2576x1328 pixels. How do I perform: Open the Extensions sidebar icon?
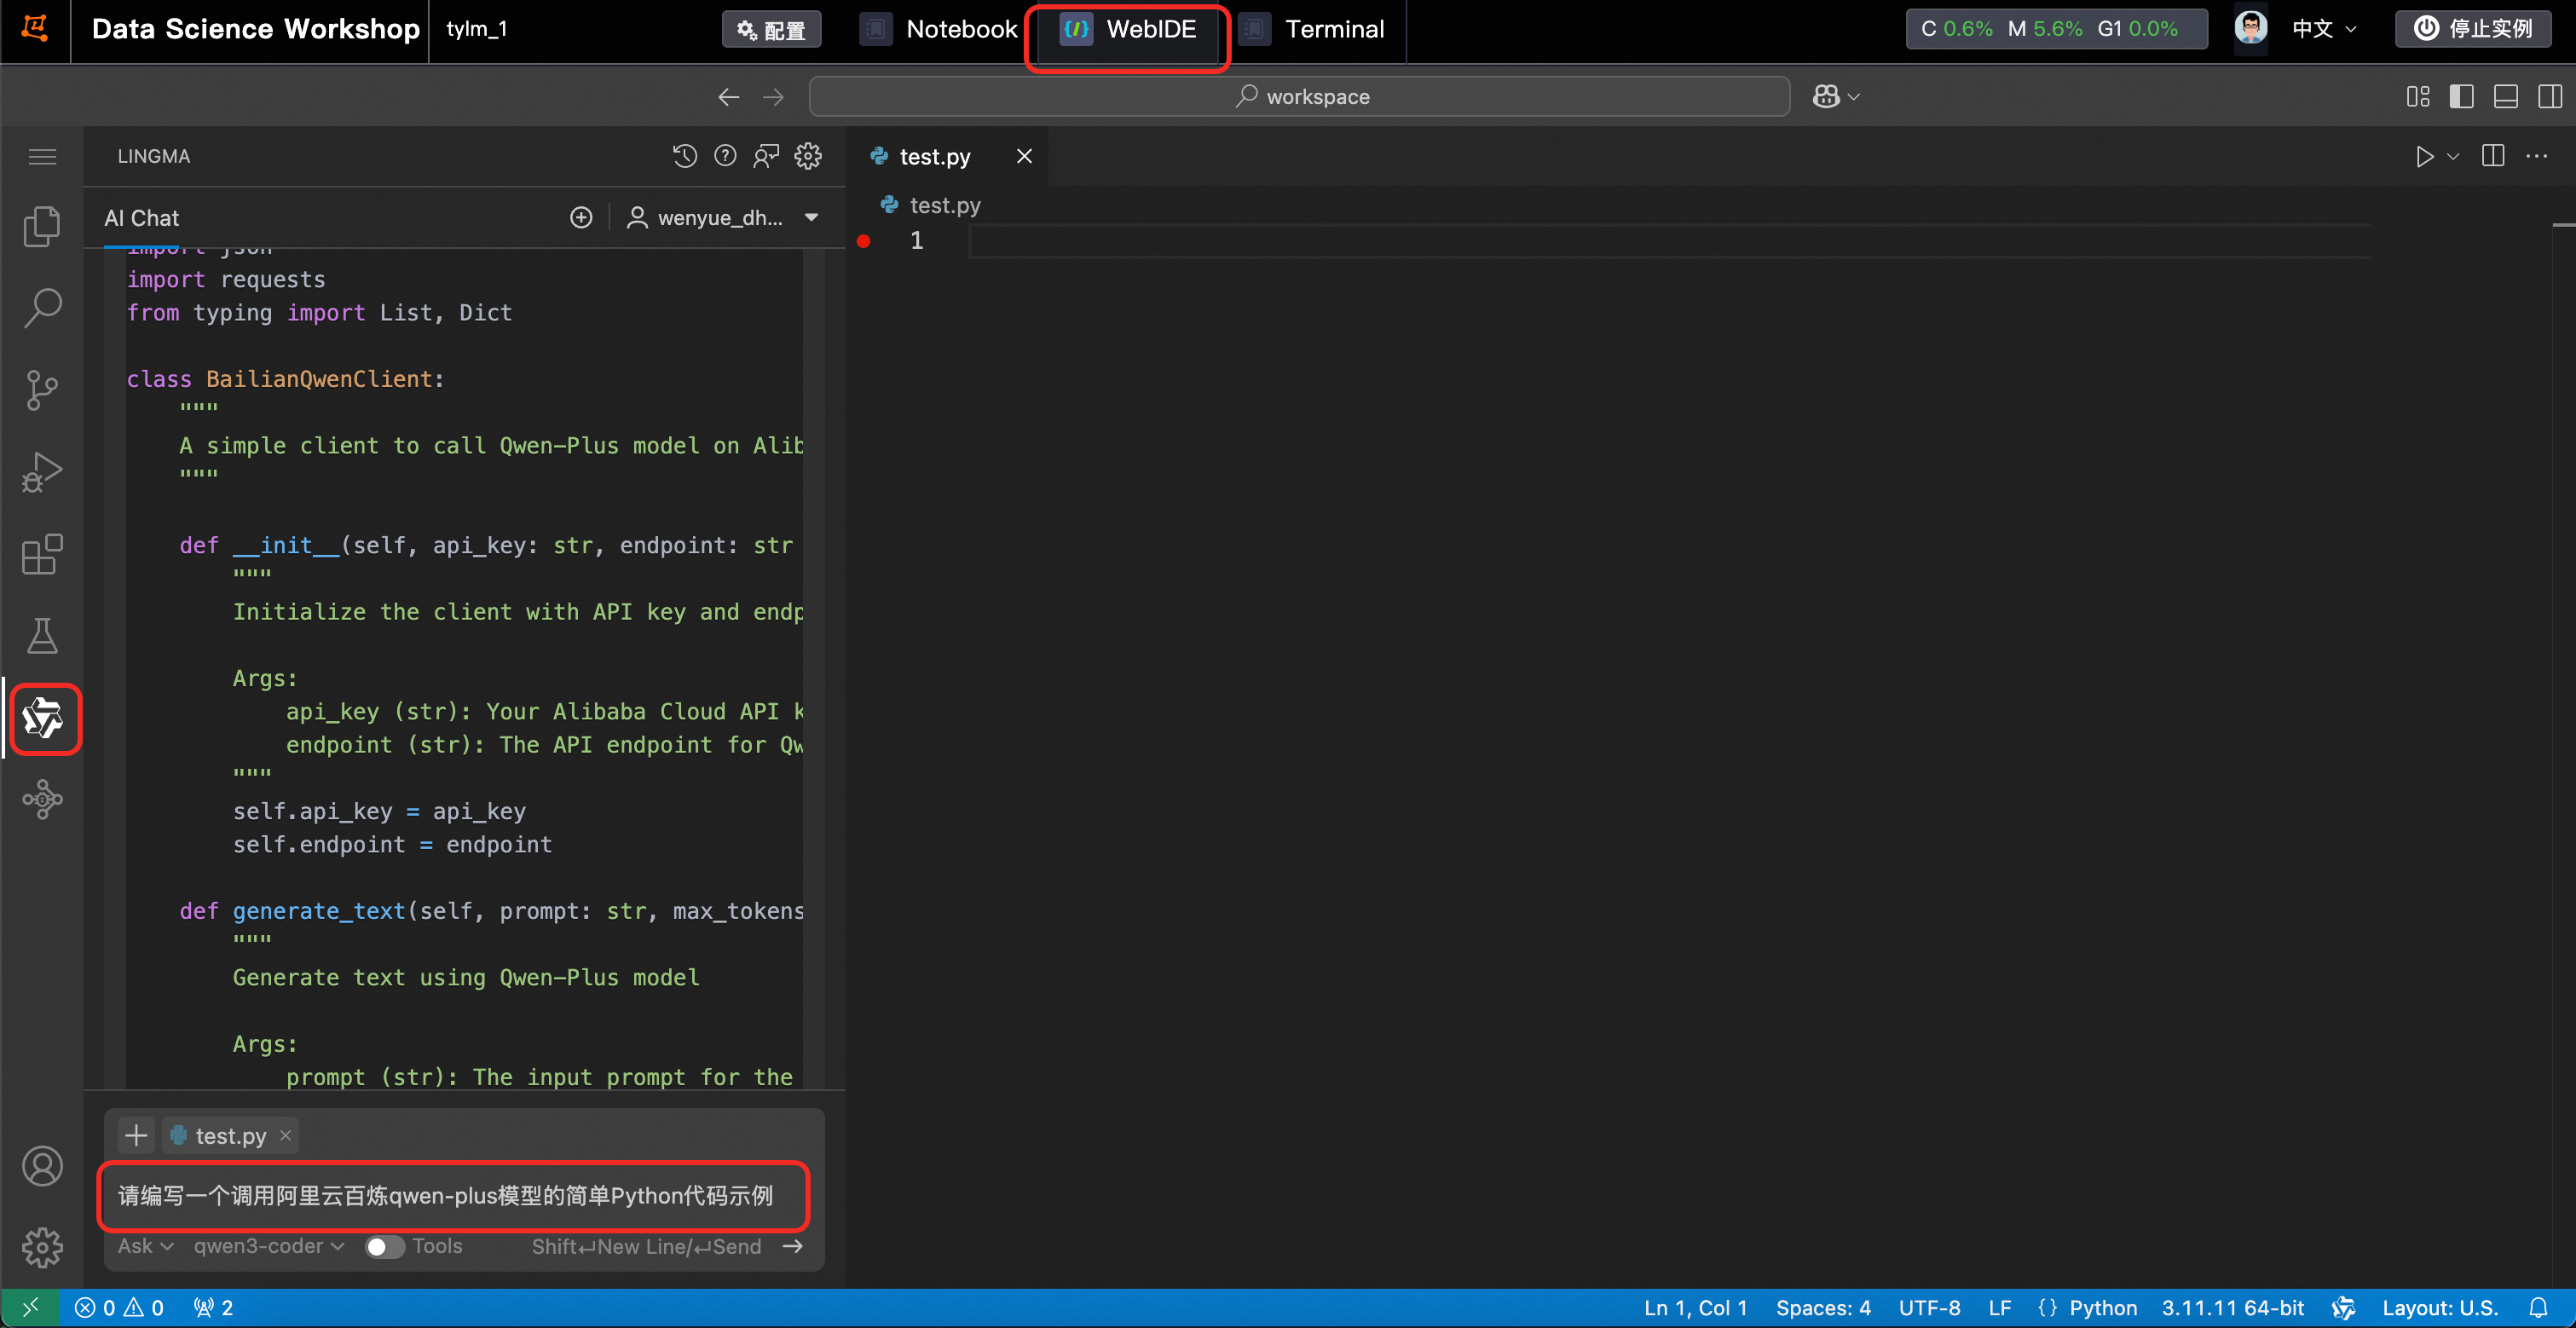click(42, 554)
